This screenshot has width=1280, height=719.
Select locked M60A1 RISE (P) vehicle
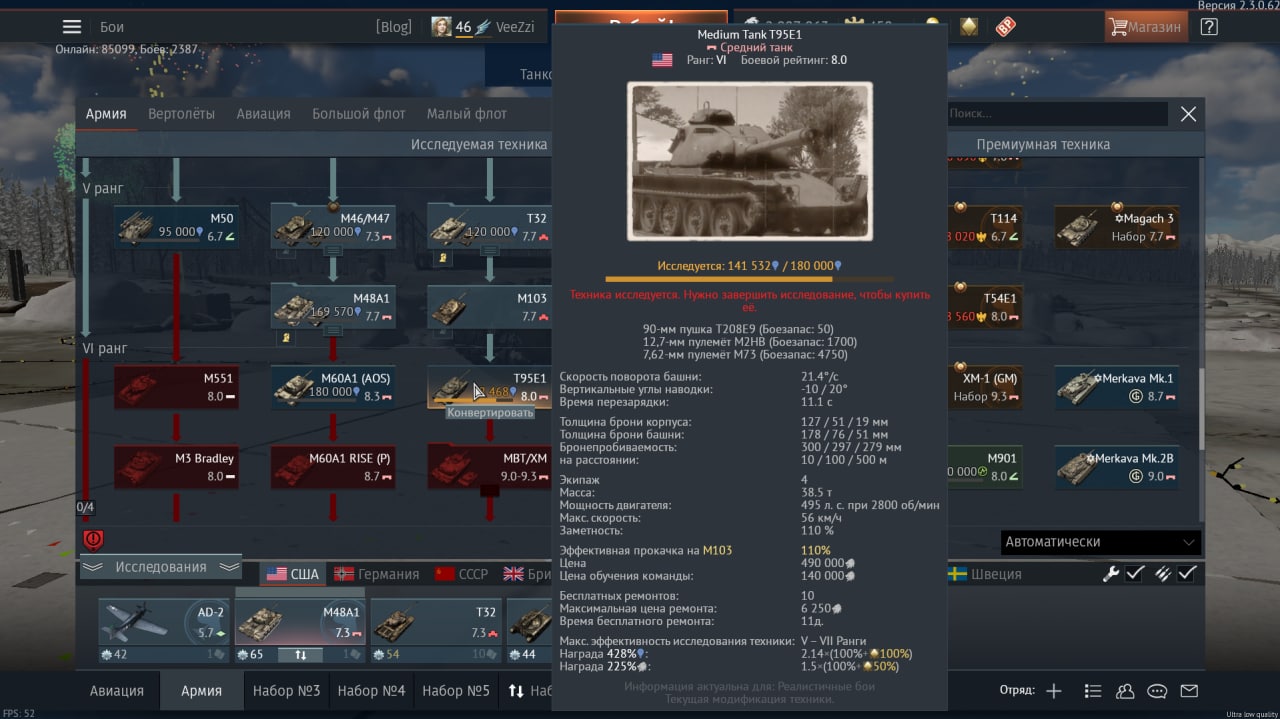[333, 467]
